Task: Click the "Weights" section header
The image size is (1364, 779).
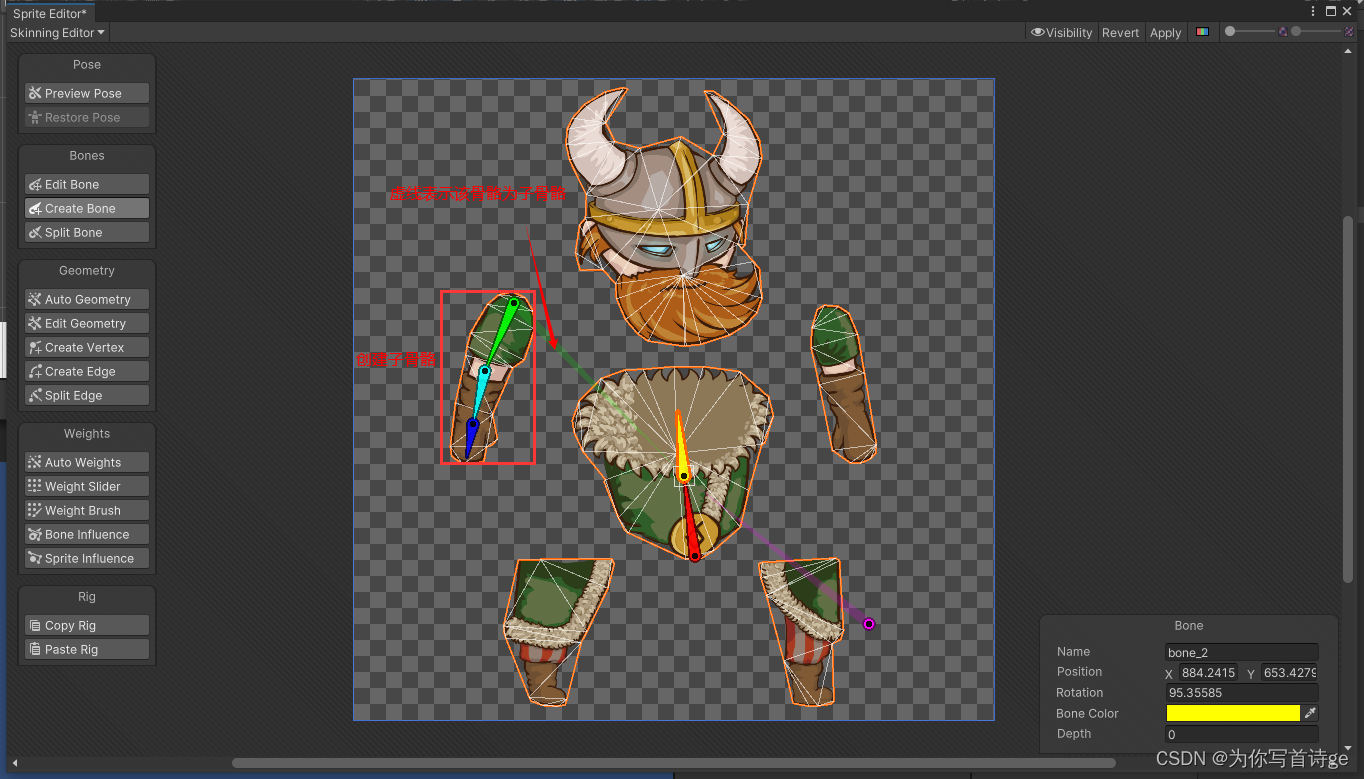Action: click(87, 433)
